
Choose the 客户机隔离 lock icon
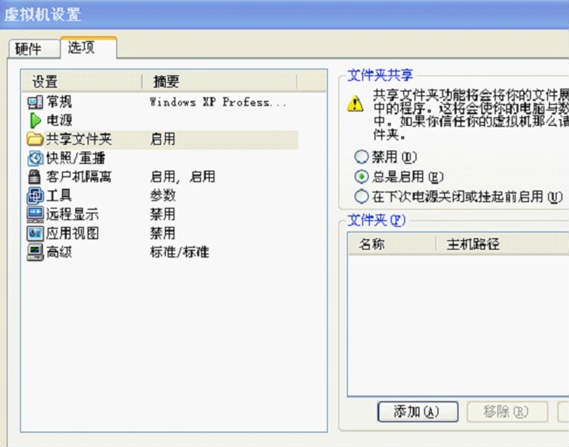point(34,177)
